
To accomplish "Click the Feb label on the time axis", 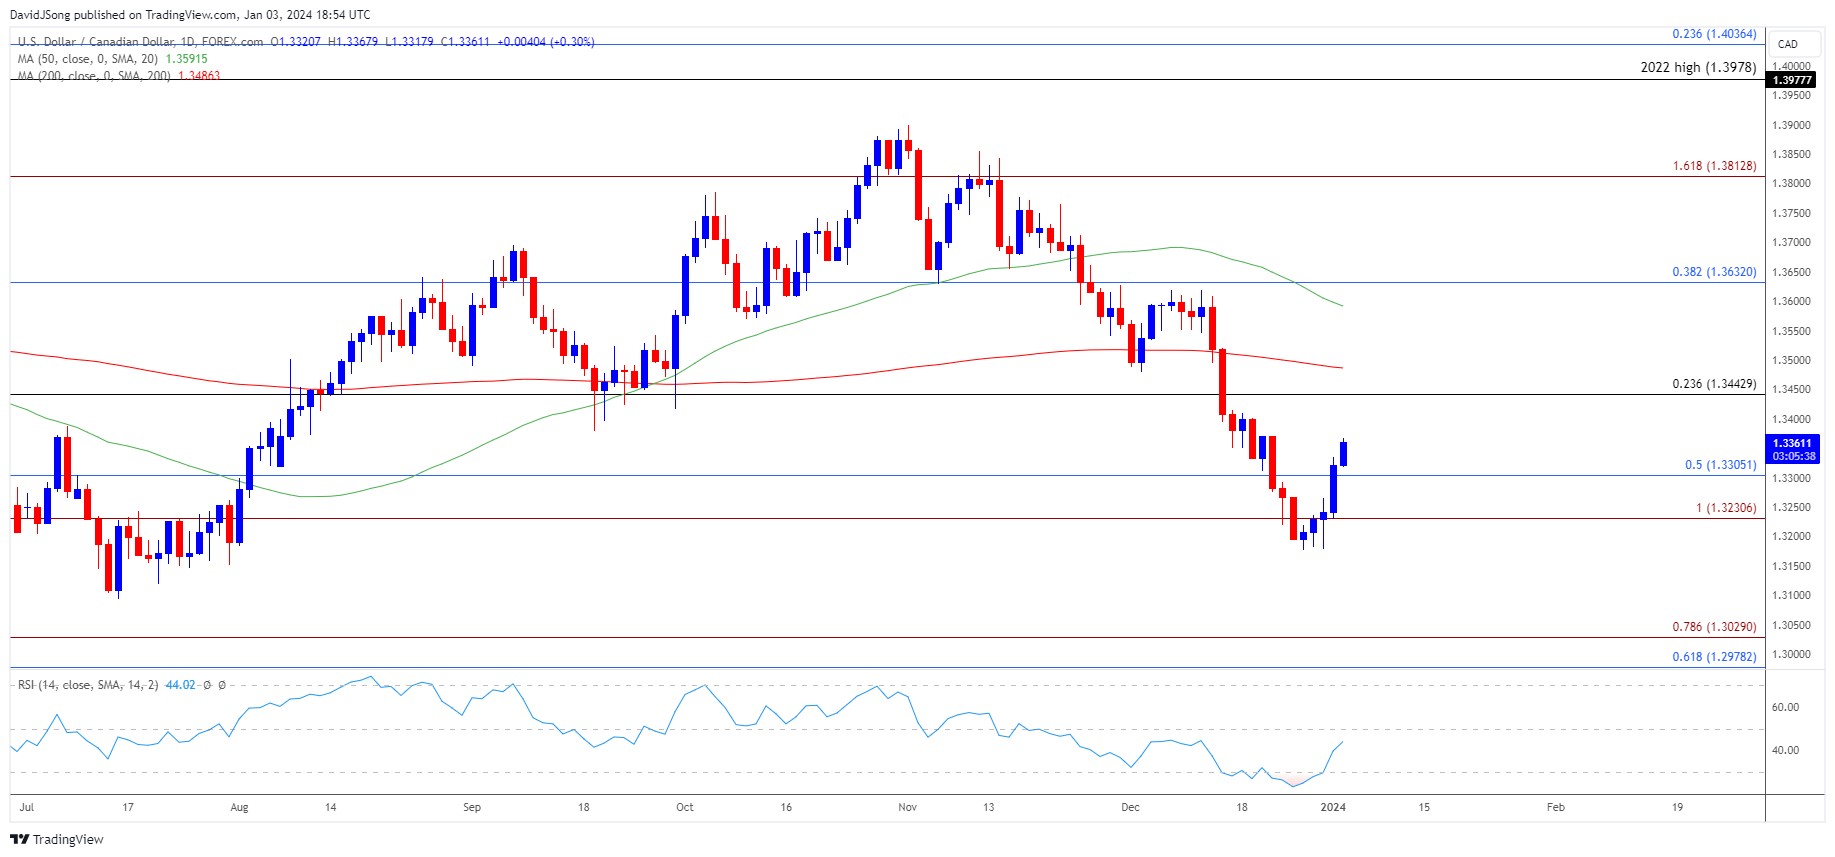I will pyautogui.click(x=1556, y=807).
